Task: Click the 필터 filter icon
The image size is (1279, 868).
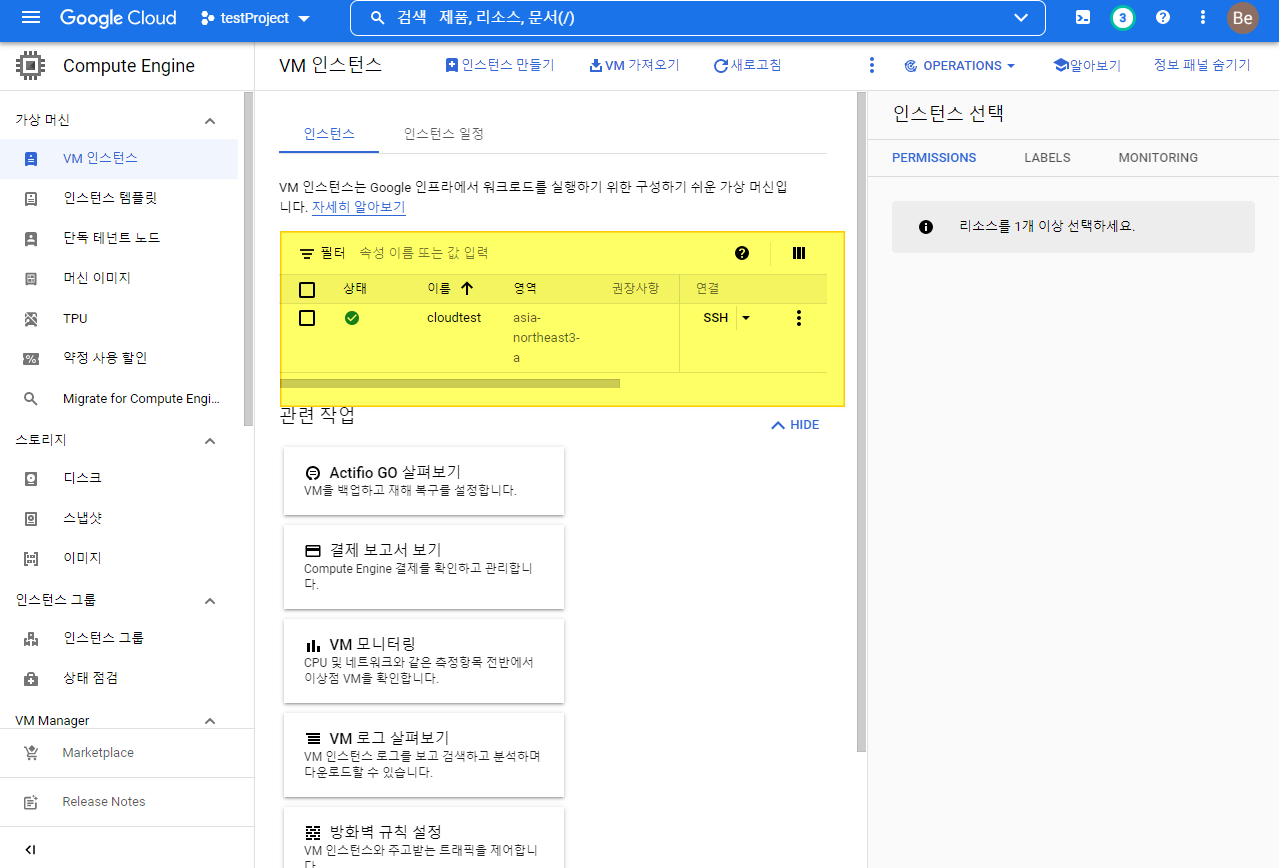Action: coord(307,254)
